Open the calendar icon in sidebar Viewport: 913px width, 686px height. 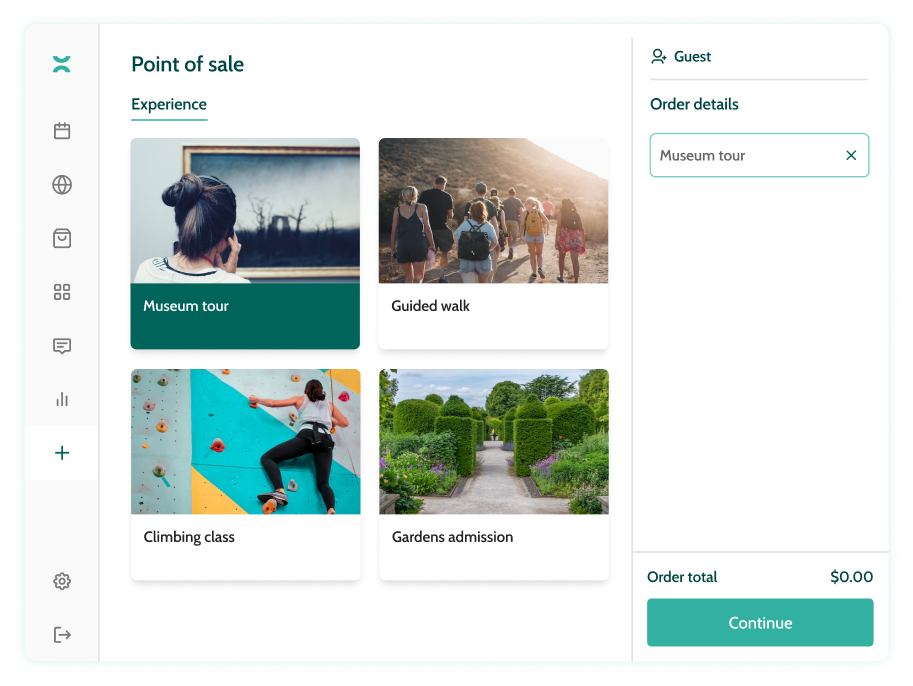click(62, 131)
